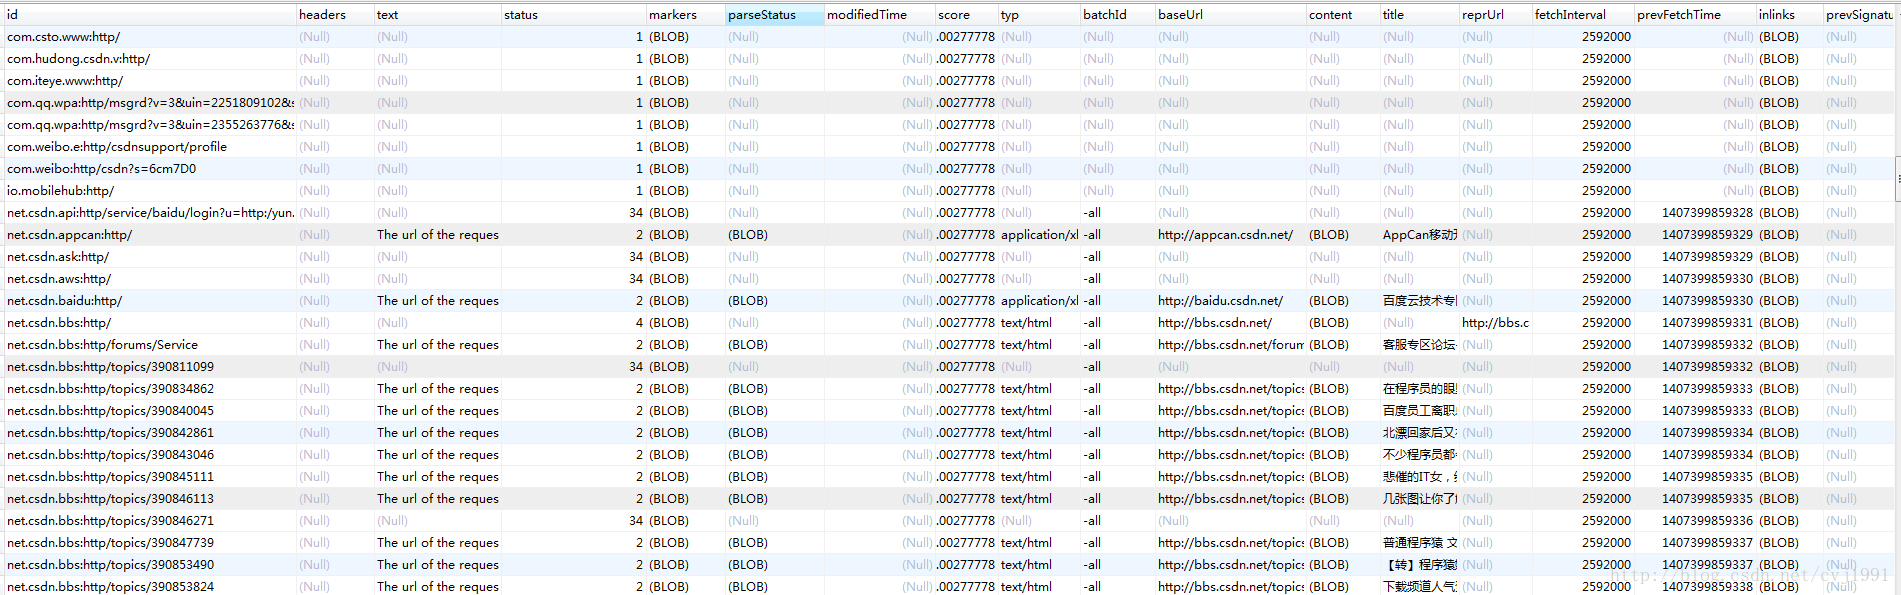1901x595 pixels.
Task: Click title cell 北漂回家后又
Action: (x=1420, y=433)
